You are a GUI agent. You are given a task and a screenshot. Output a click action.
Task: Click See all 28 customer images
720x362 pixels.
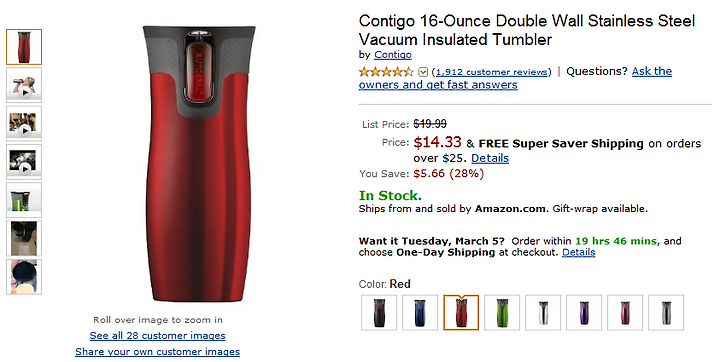(158, 335)
